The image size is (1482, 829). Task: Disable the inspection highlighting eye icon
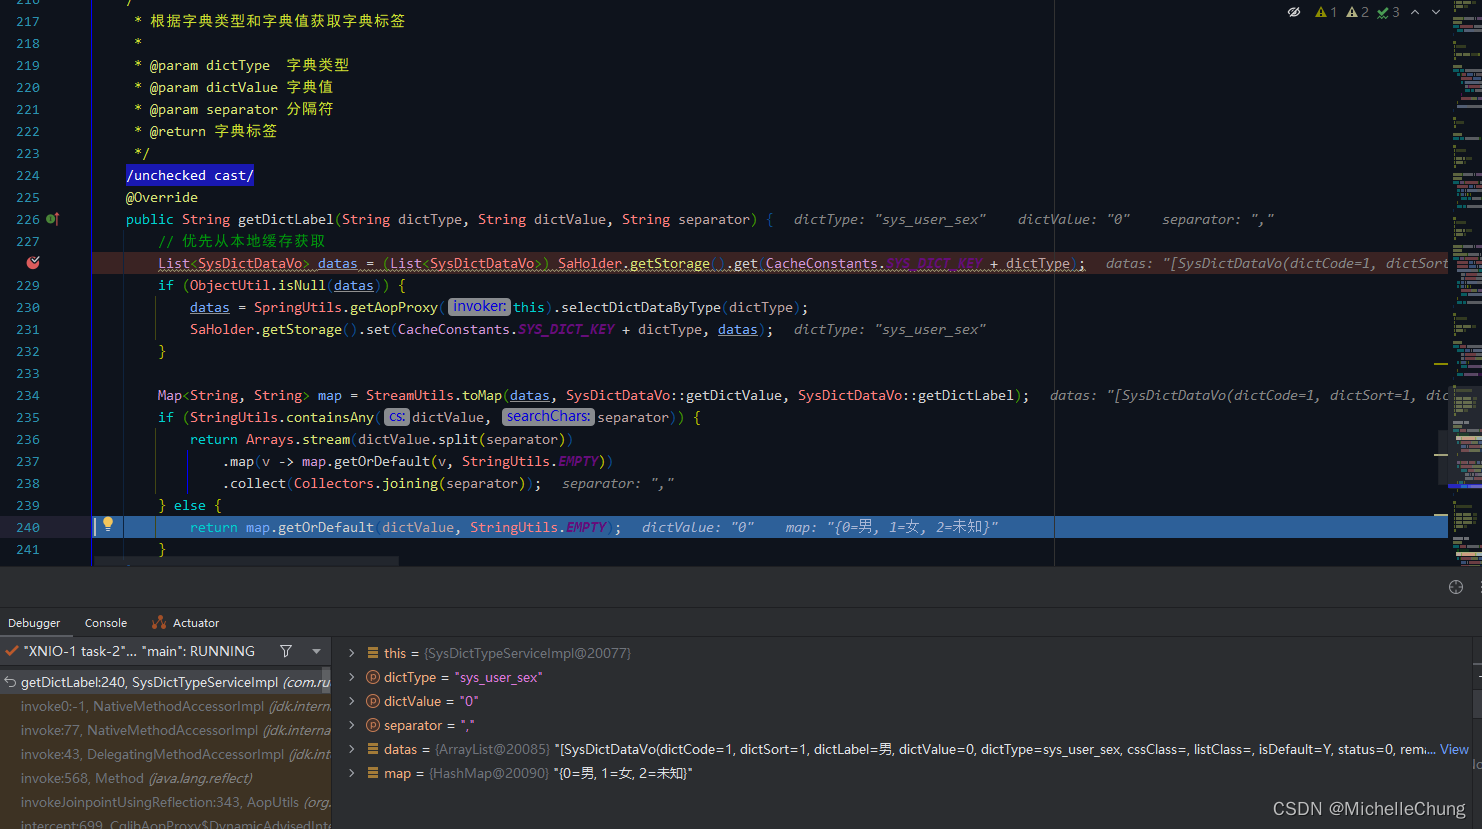pos(1293,12)
